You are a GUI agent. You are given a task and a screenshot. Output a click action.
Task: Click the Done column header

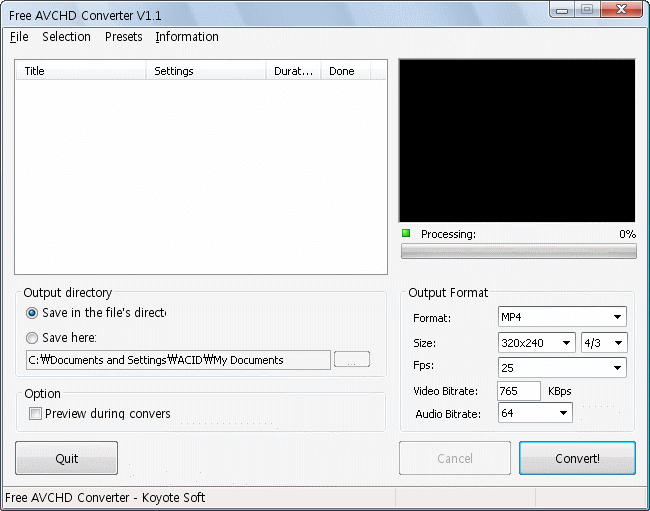346,71
